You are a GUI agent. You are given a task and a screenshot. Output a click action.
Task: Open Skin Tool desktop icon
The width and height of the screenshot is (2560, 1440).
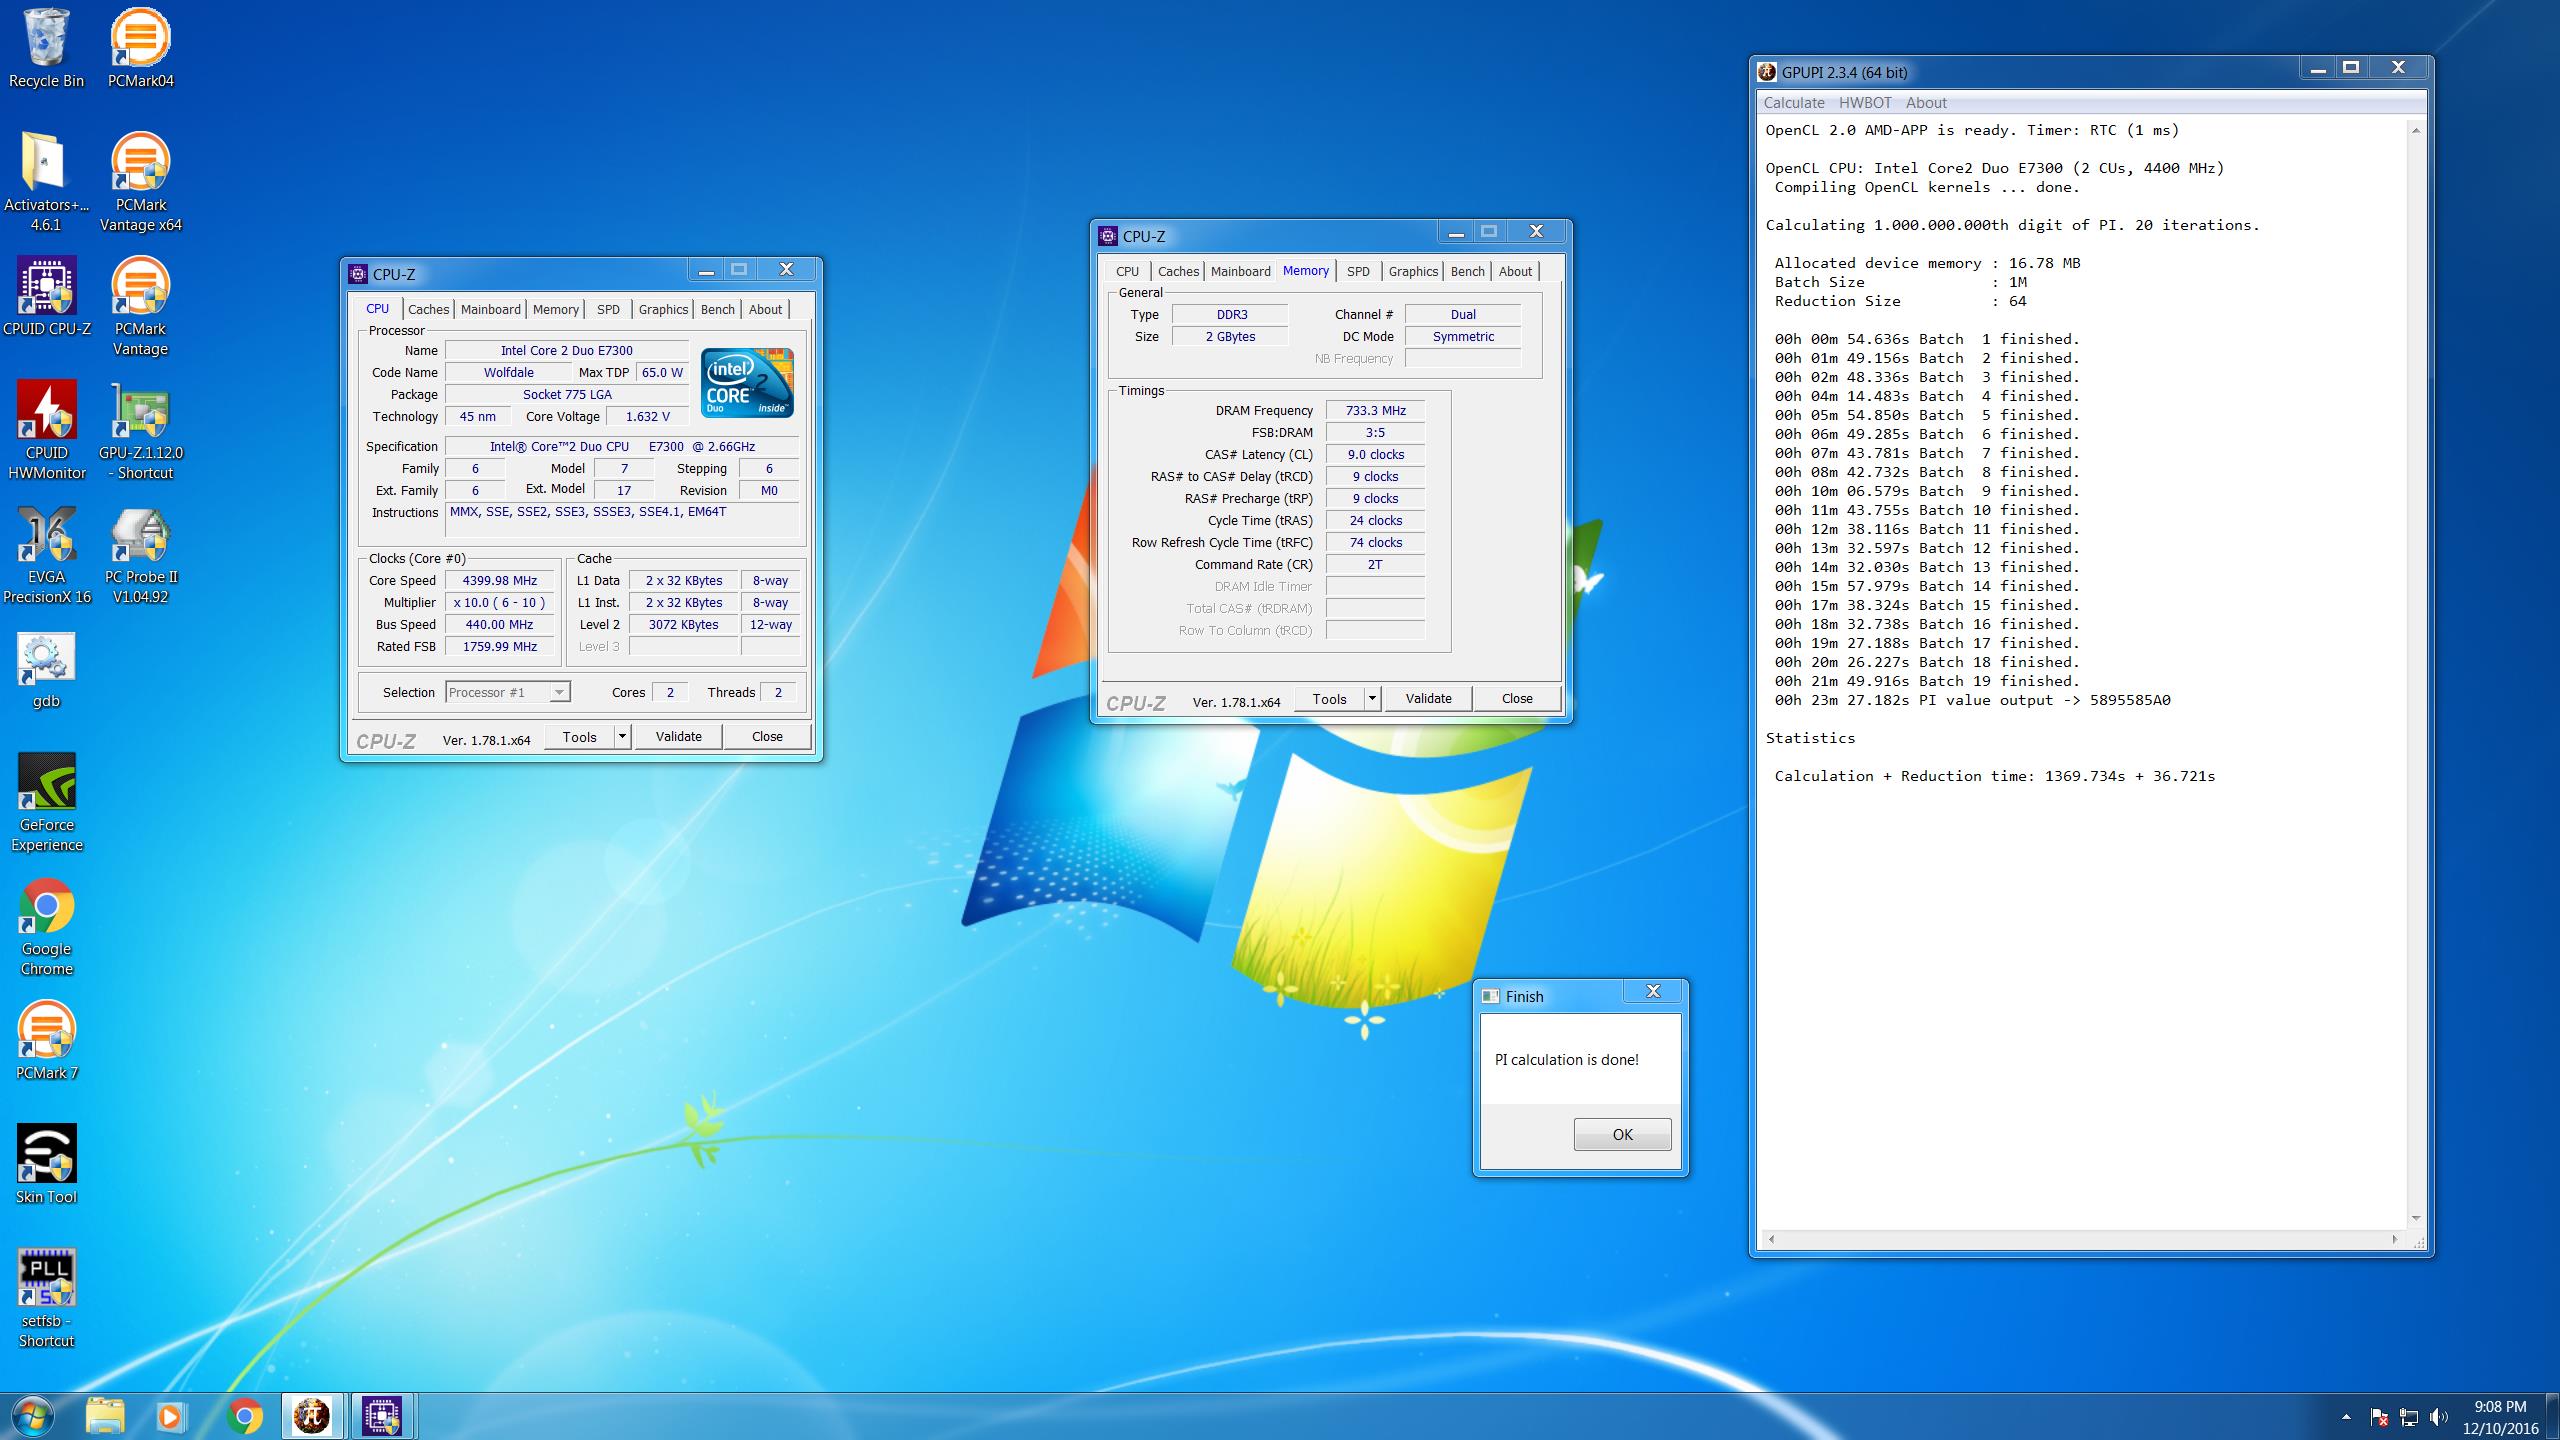pyautogui.click(x=46, y=1165)
